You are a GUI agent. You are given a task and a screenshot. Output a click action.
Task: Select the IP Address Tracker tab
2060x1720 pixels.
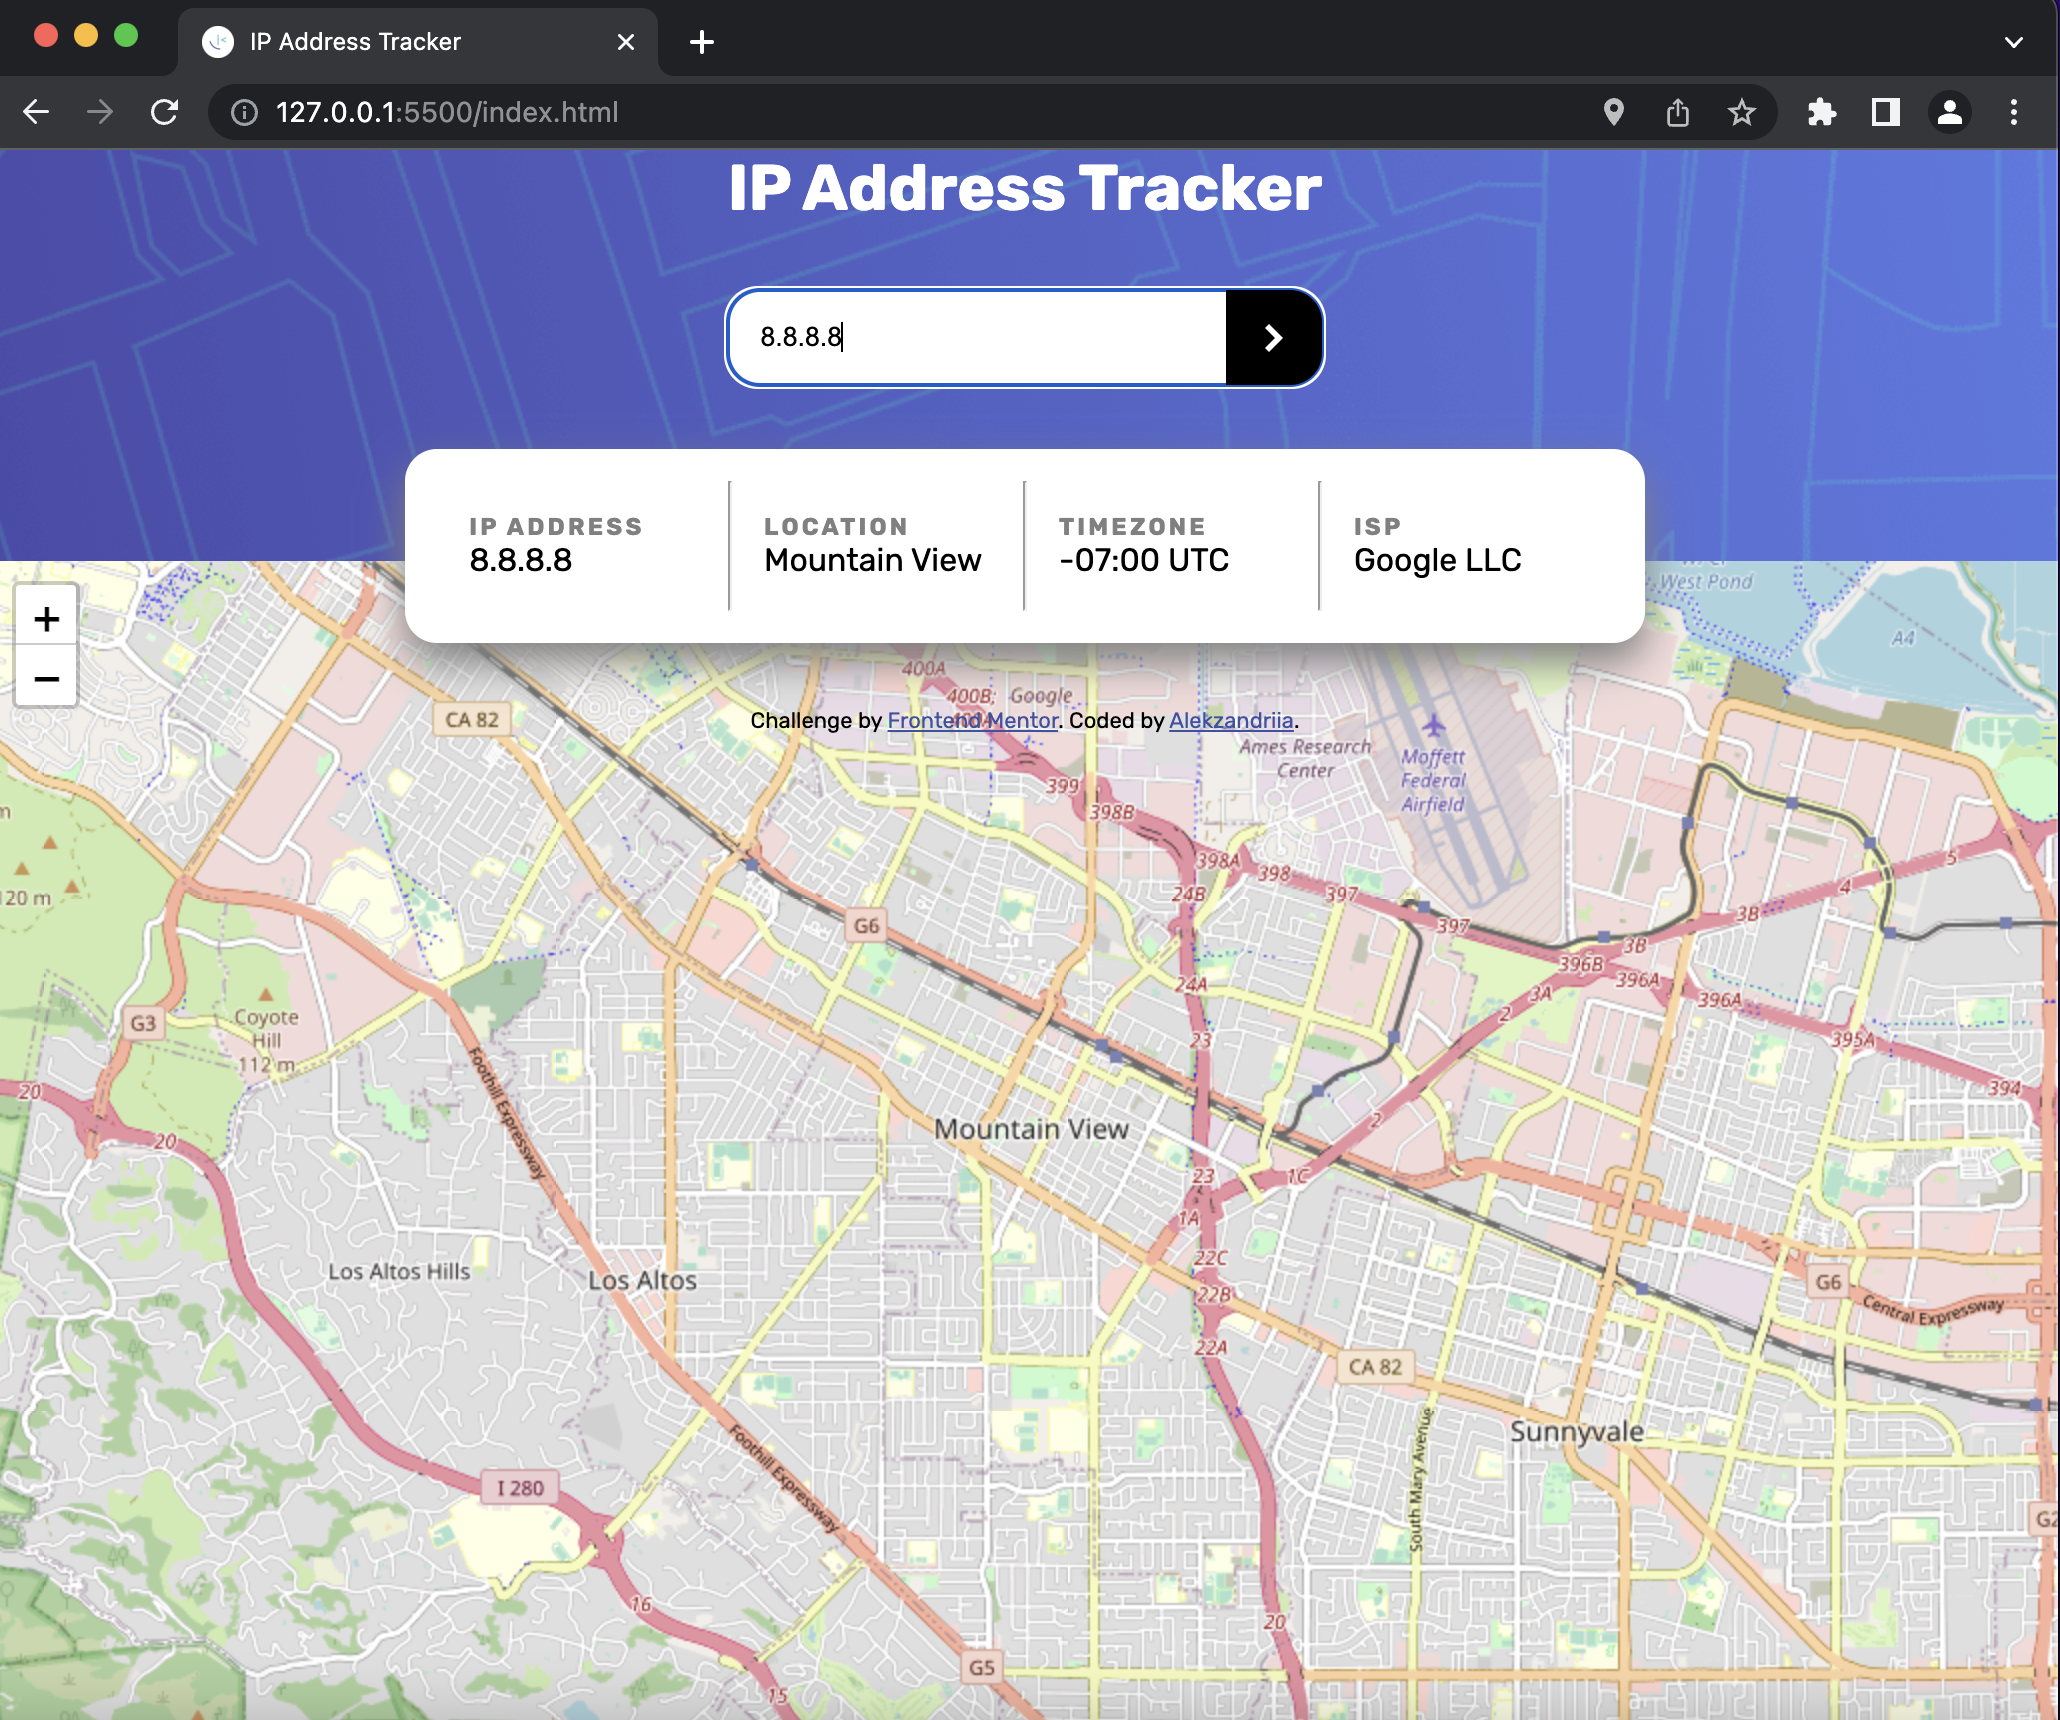400,42
